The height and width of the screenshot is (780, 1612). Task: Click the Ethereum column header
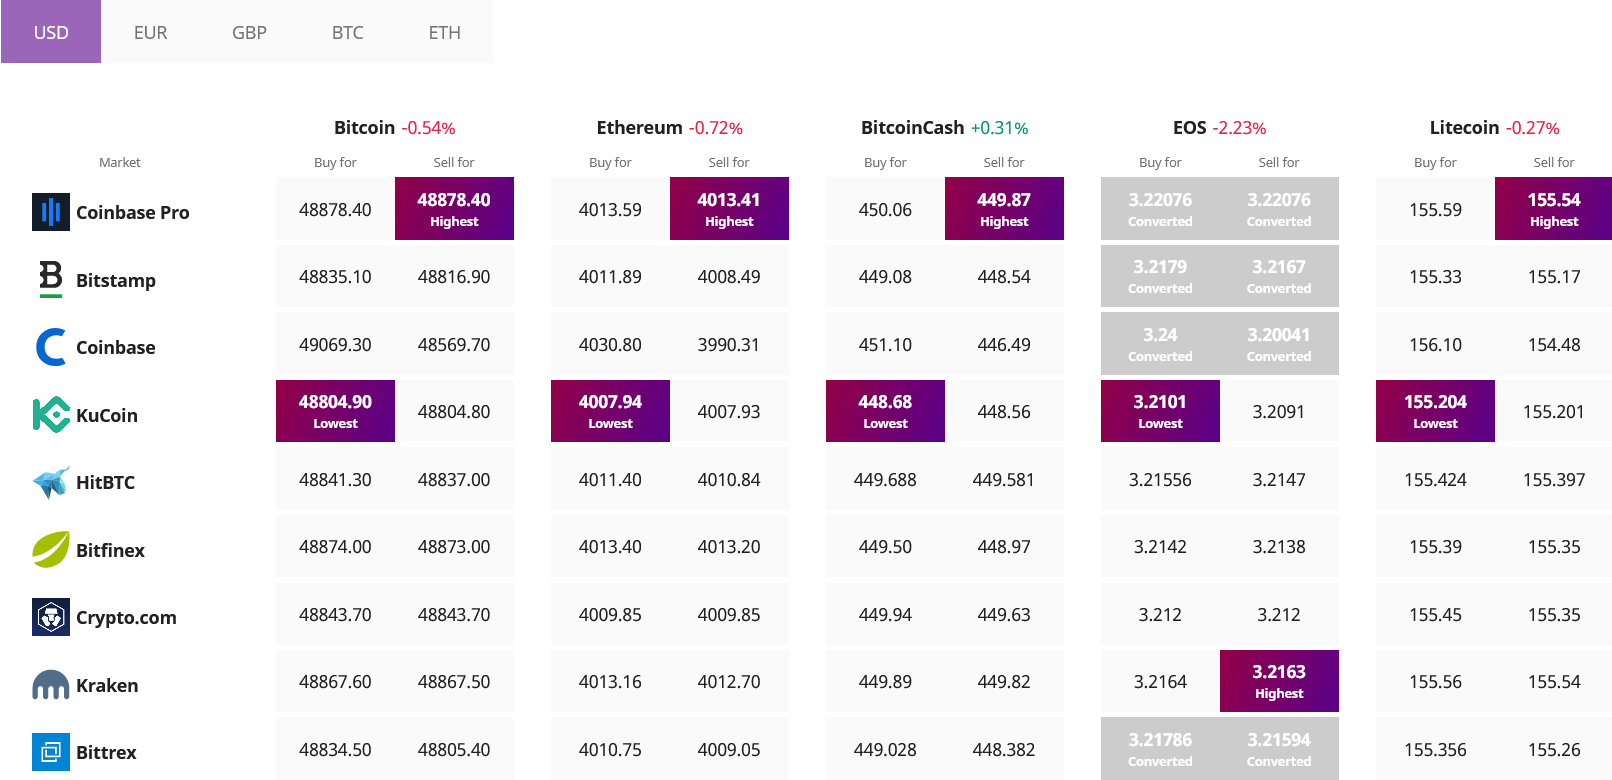click(639, 127)
